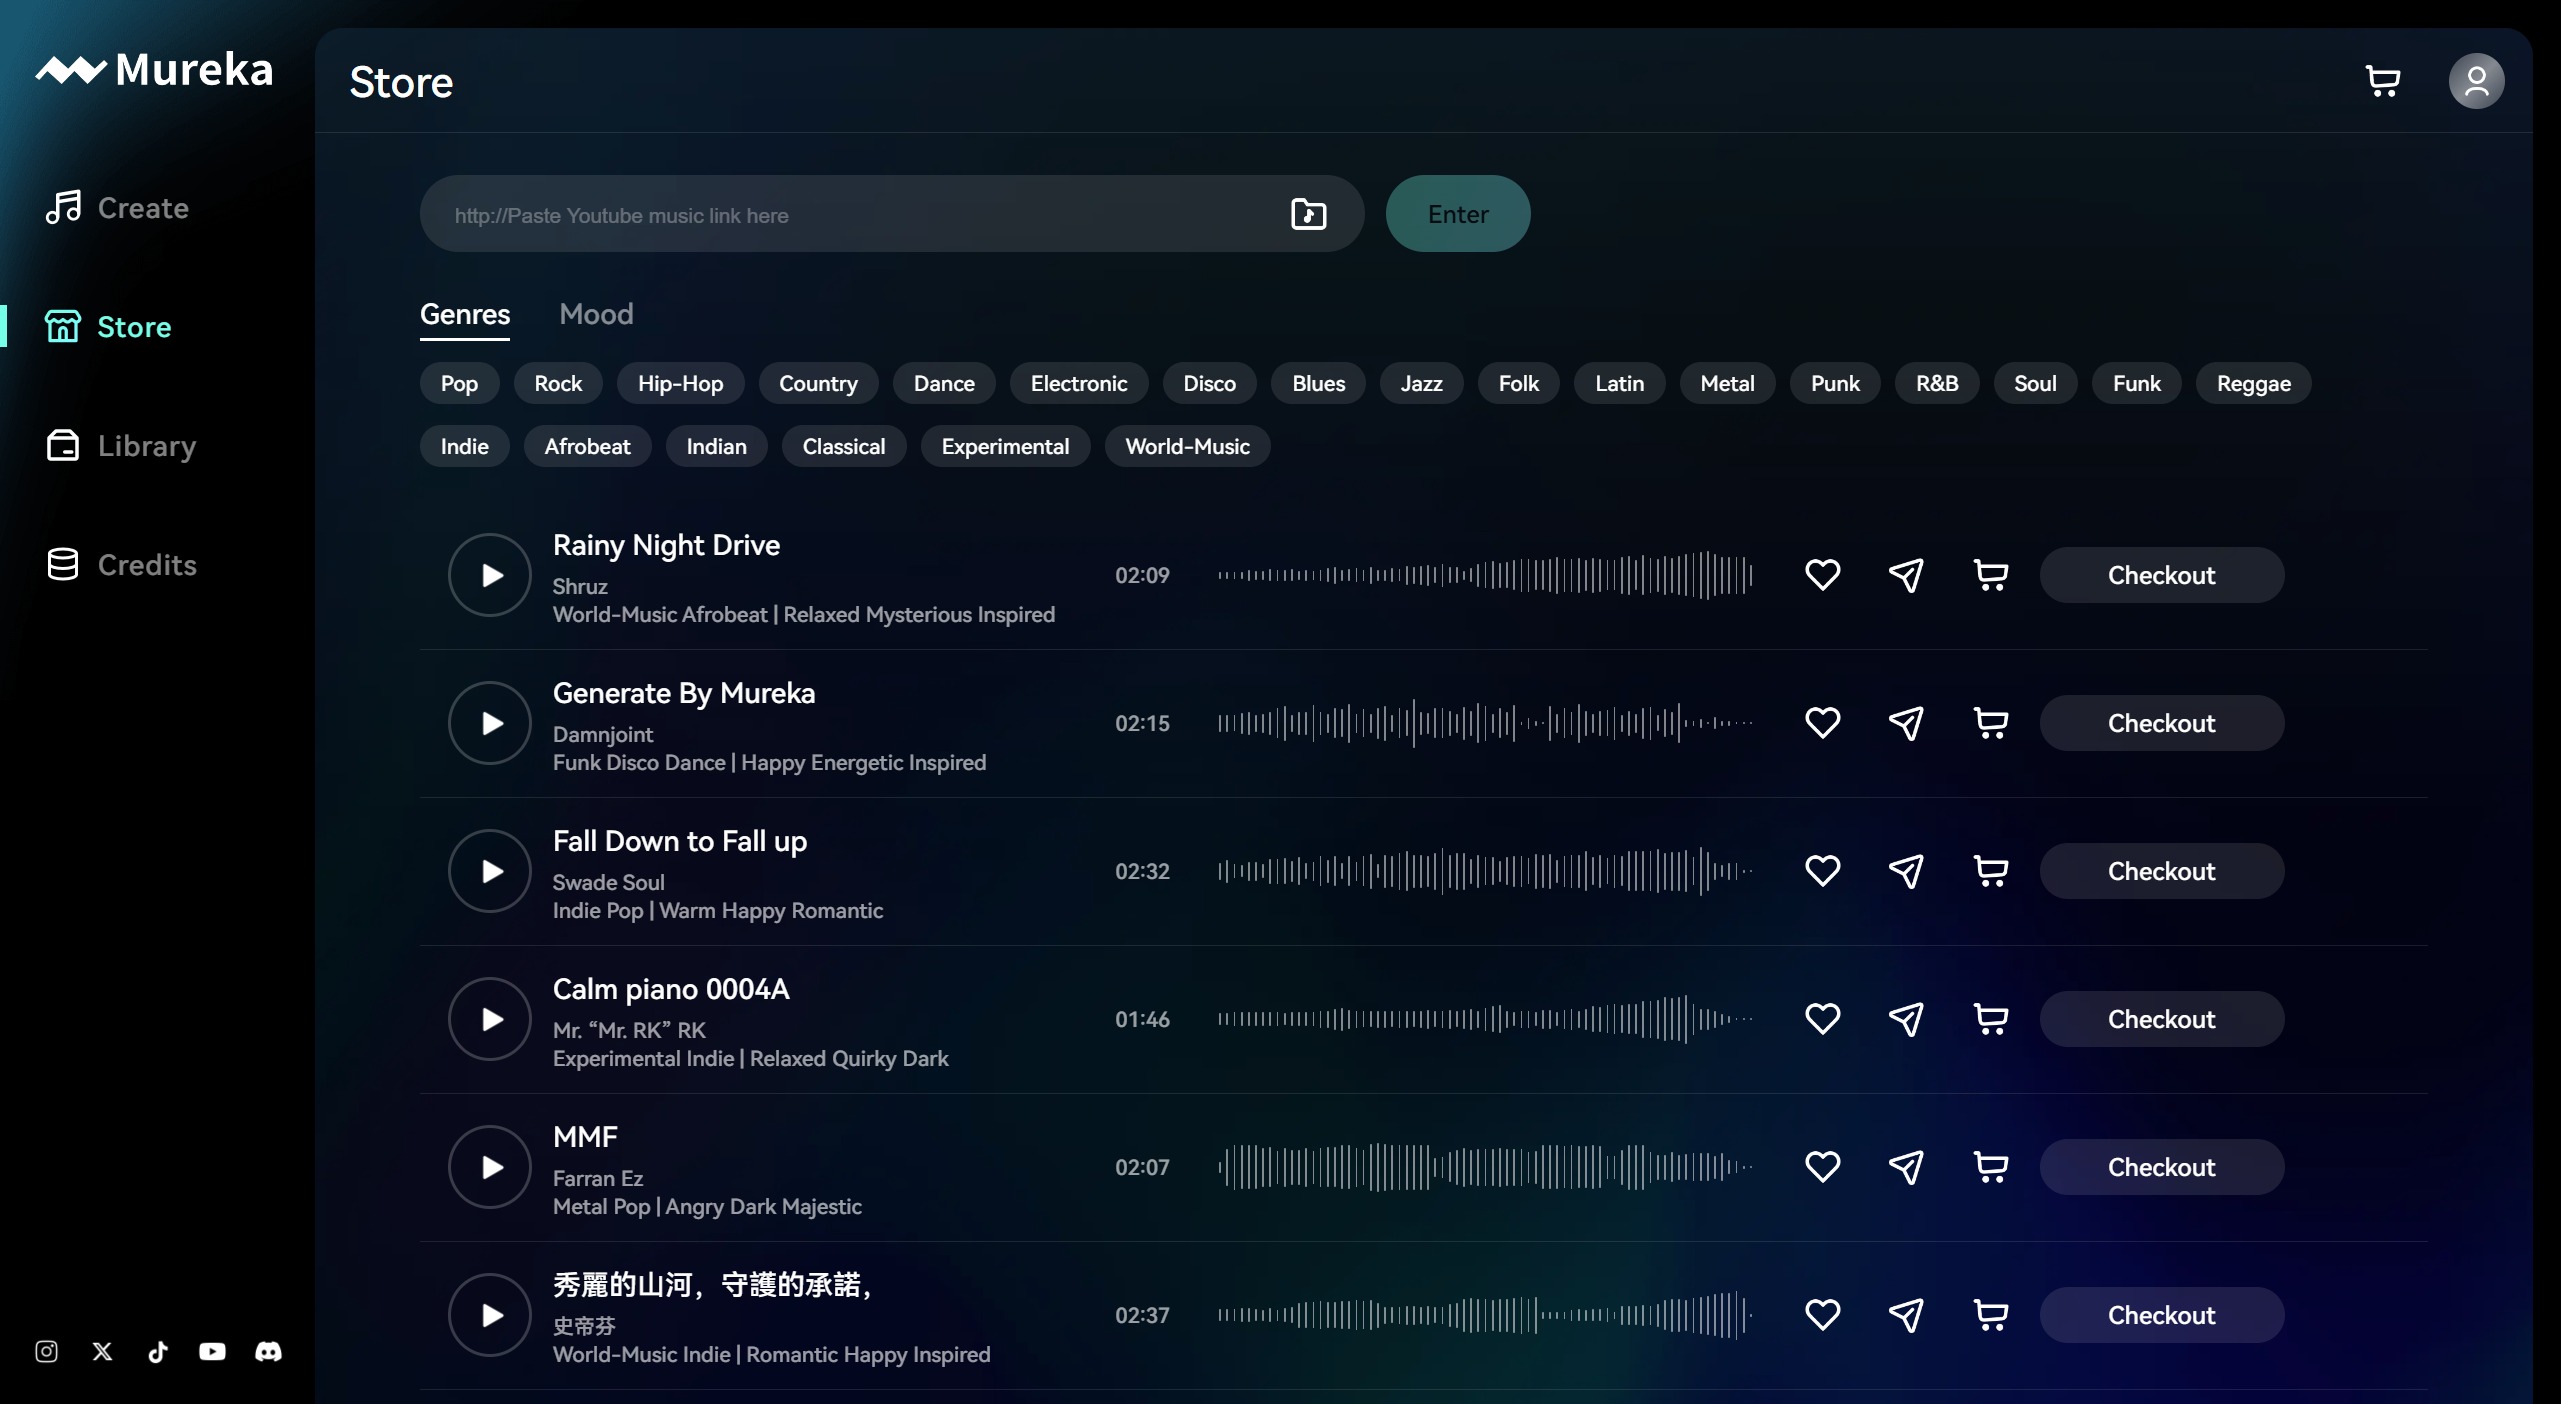
Task: Like the Fall Down to Fall up track
Action: [1823, 870]
